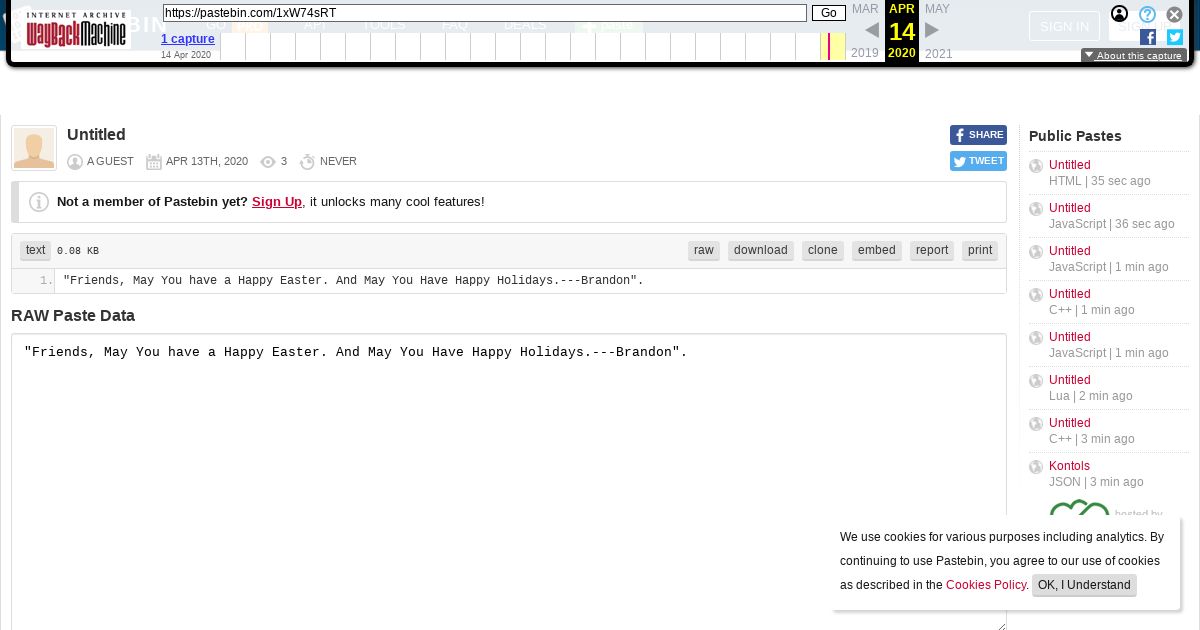Screen dimensions: 1200x630
Task: Click the DEALS menu item in header
Action: [x=525, y=25]
